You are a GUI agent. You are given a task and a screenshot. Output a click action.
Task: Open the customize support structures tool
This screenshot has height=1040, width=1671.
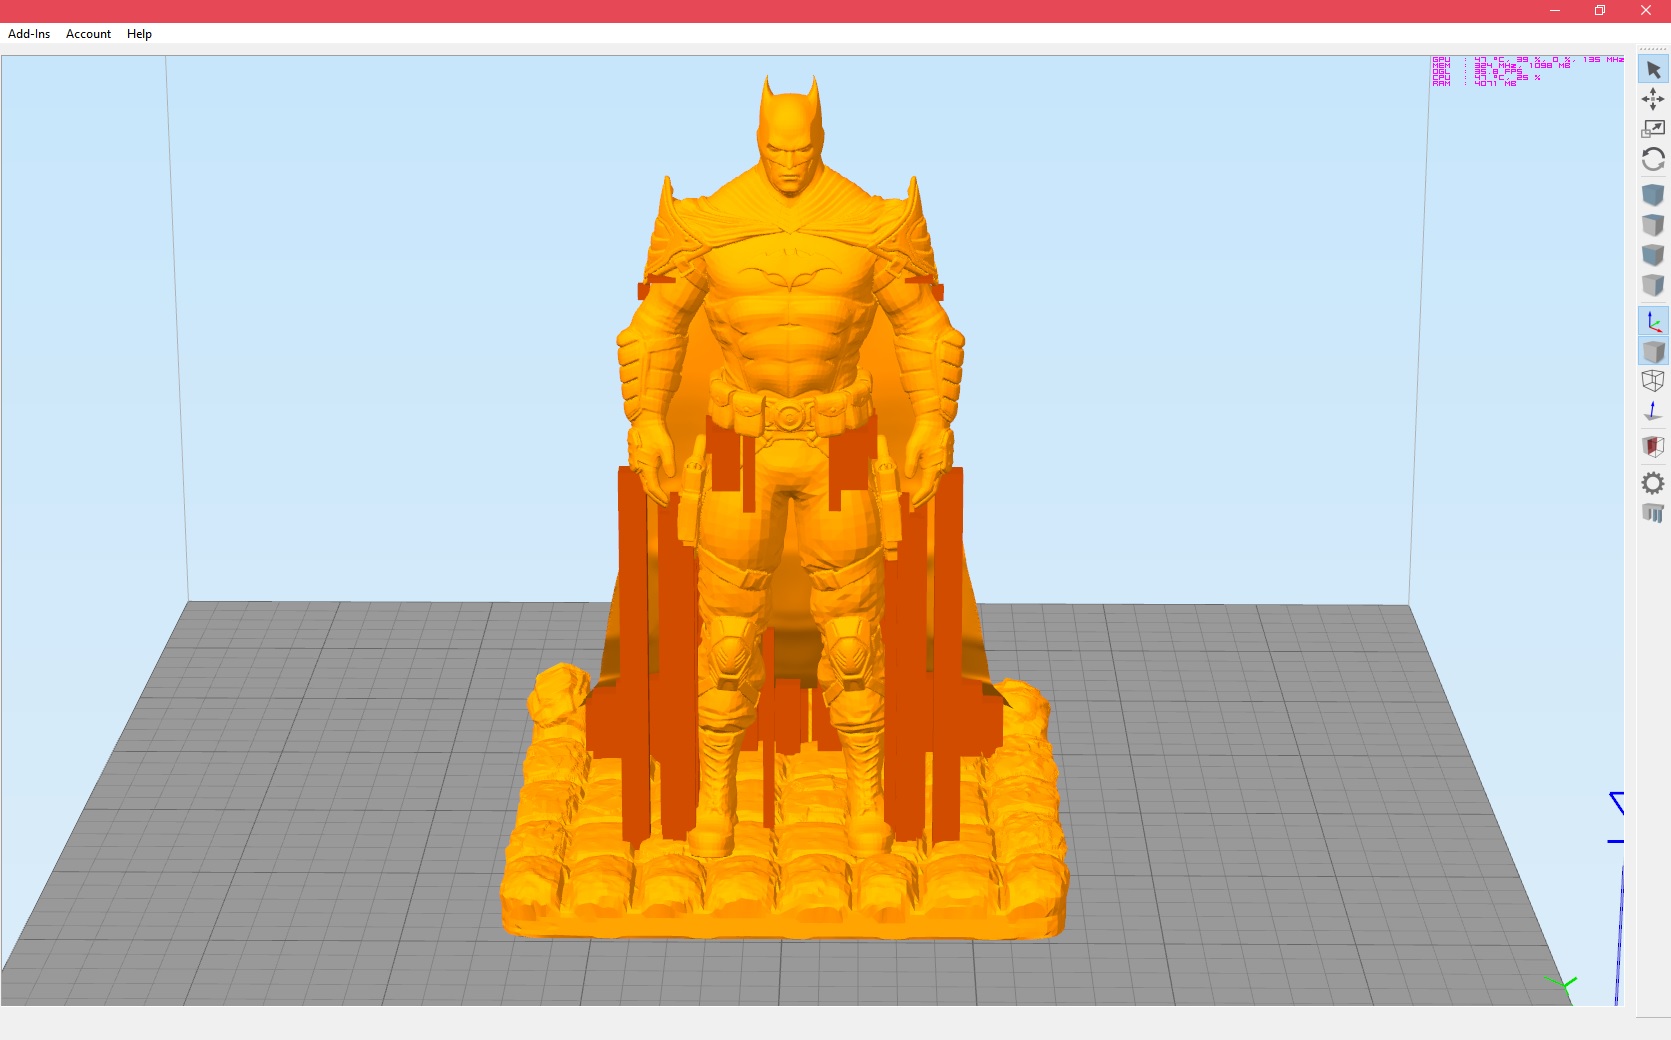1653,513
